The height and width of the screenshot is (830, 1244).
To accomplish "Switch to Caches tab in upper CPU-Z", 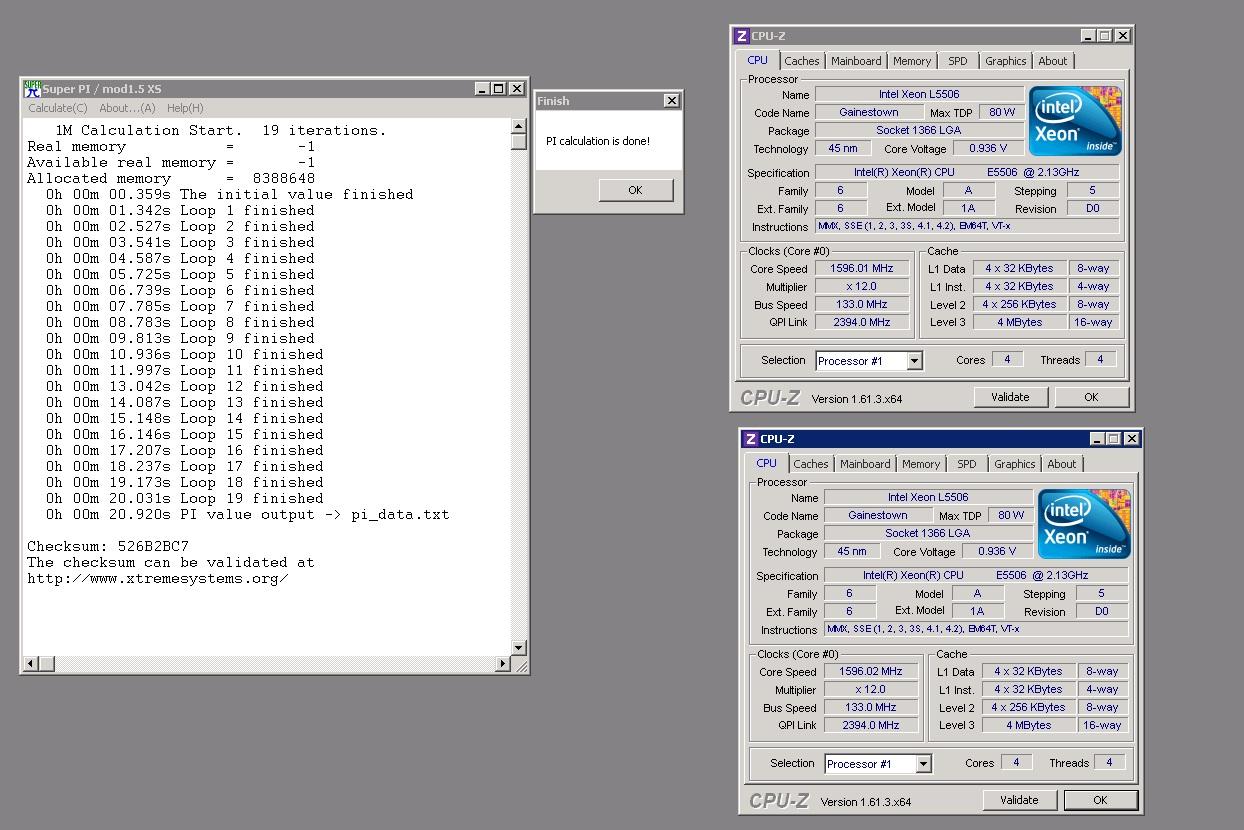I will click(x=801, y=61).
